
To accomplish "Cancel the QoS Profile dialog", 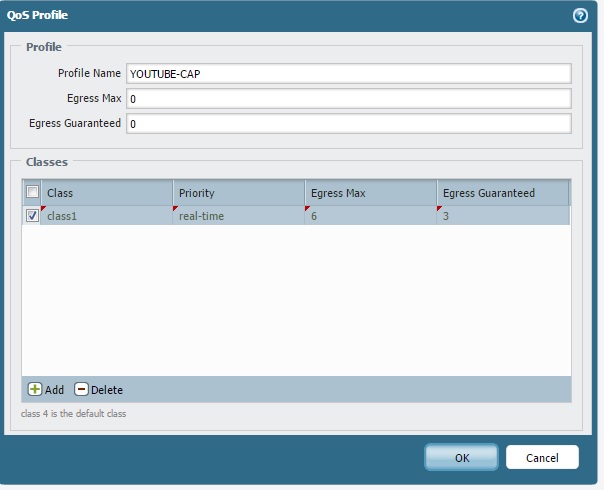I will pos(542,457).
